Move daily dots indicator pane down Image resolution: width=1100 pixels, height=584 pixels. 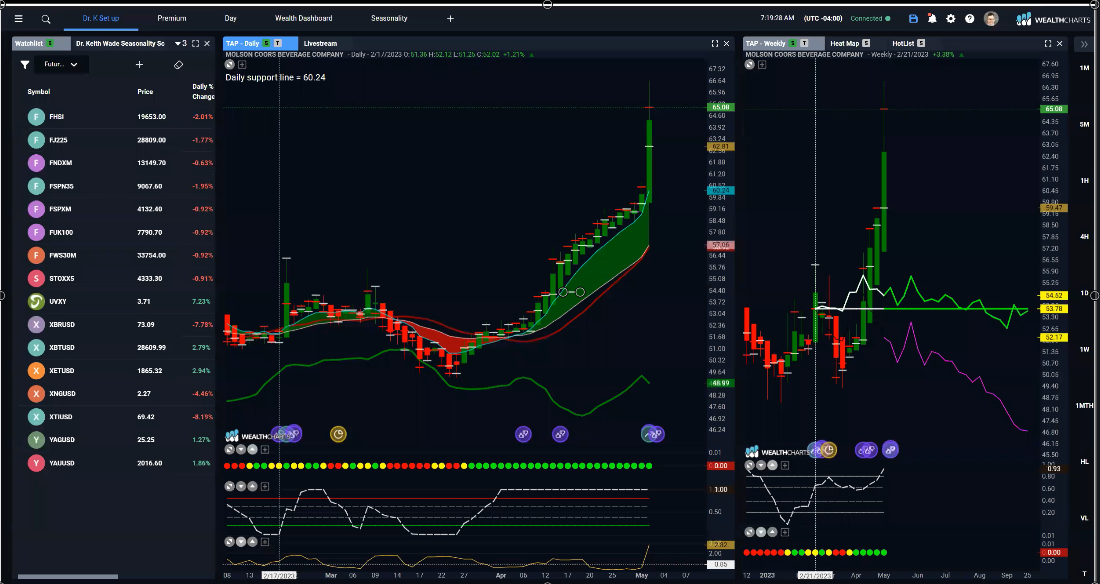tap(241, 450)
